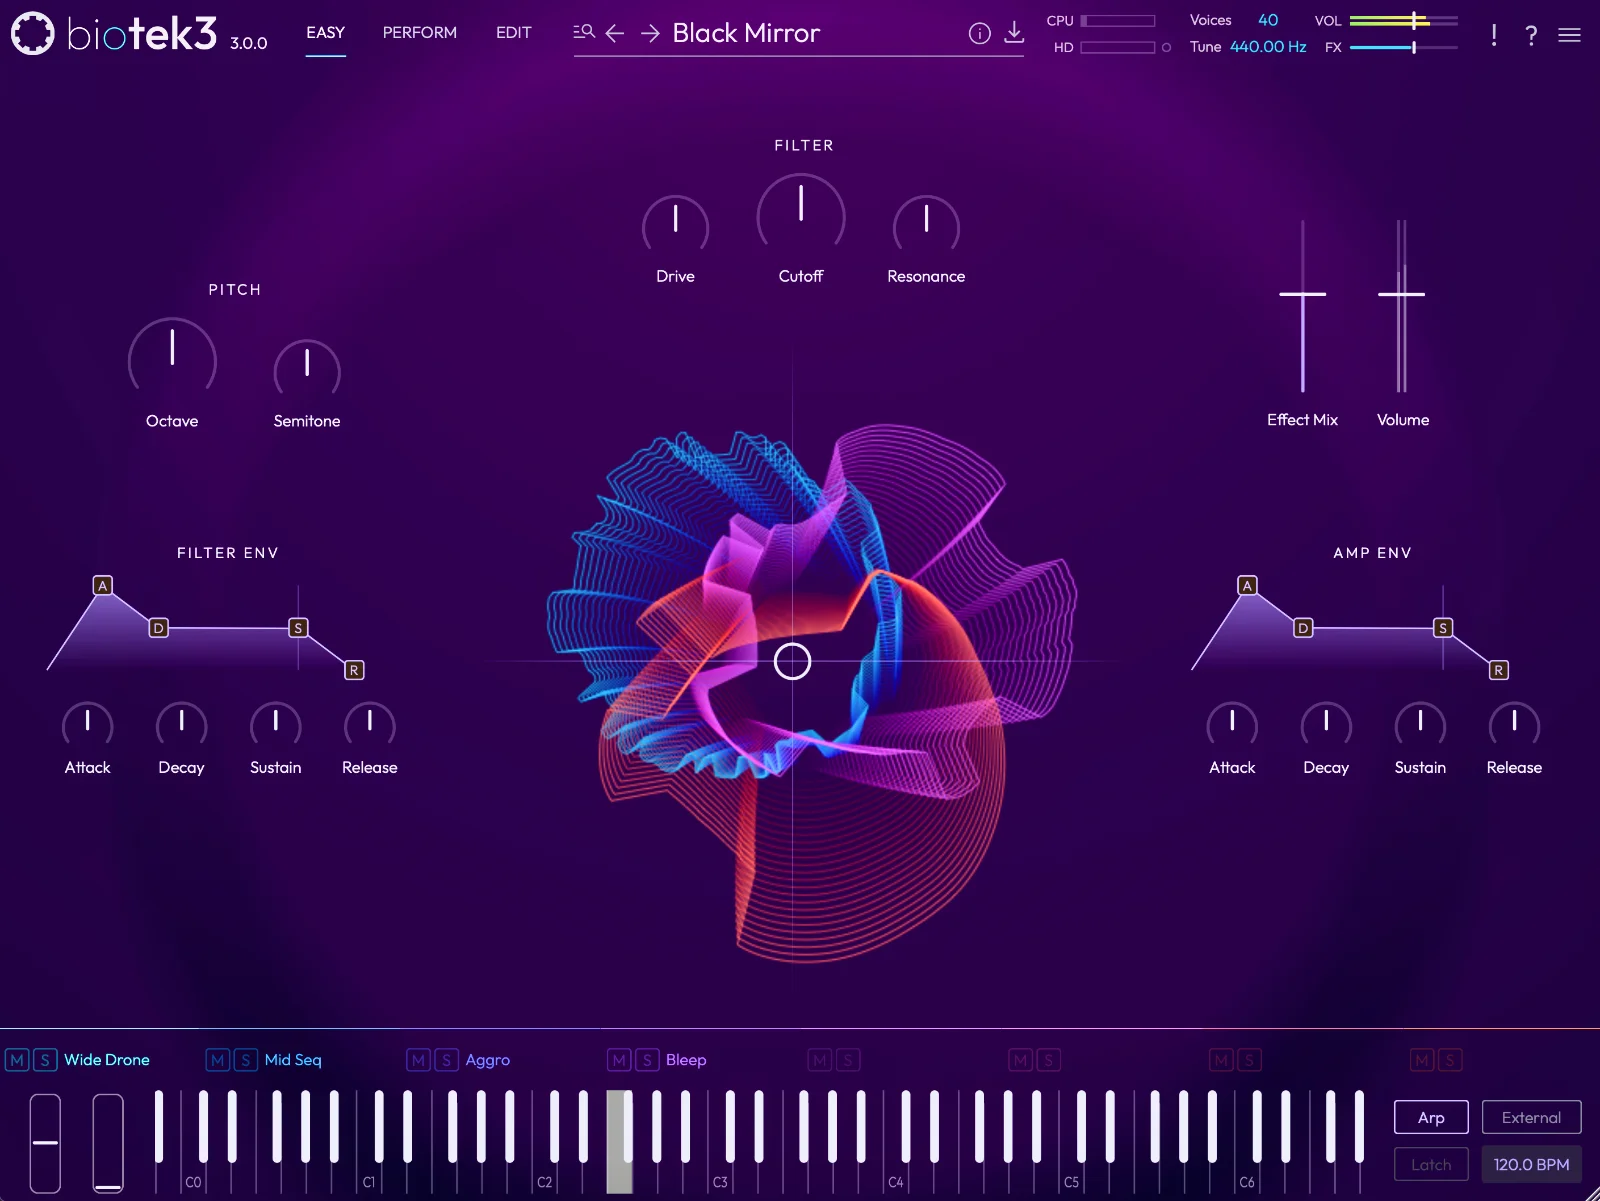This screenshot has width=1600, height=1201.
Task: Click the biotek3 logo circle
Action: (x=33, y=33)
